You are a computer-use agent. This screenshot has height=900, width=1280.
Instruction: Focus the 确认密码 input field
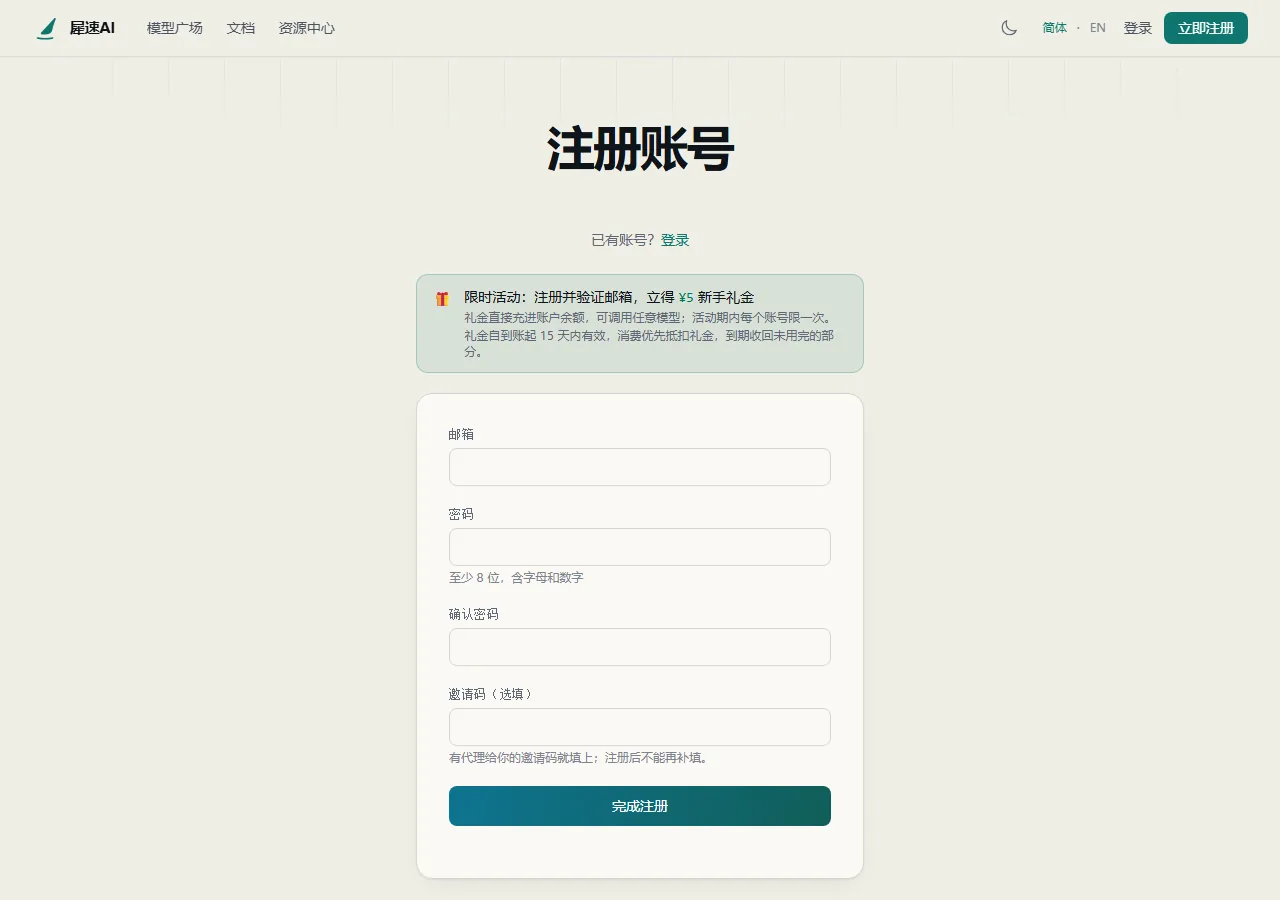[640, 647]
